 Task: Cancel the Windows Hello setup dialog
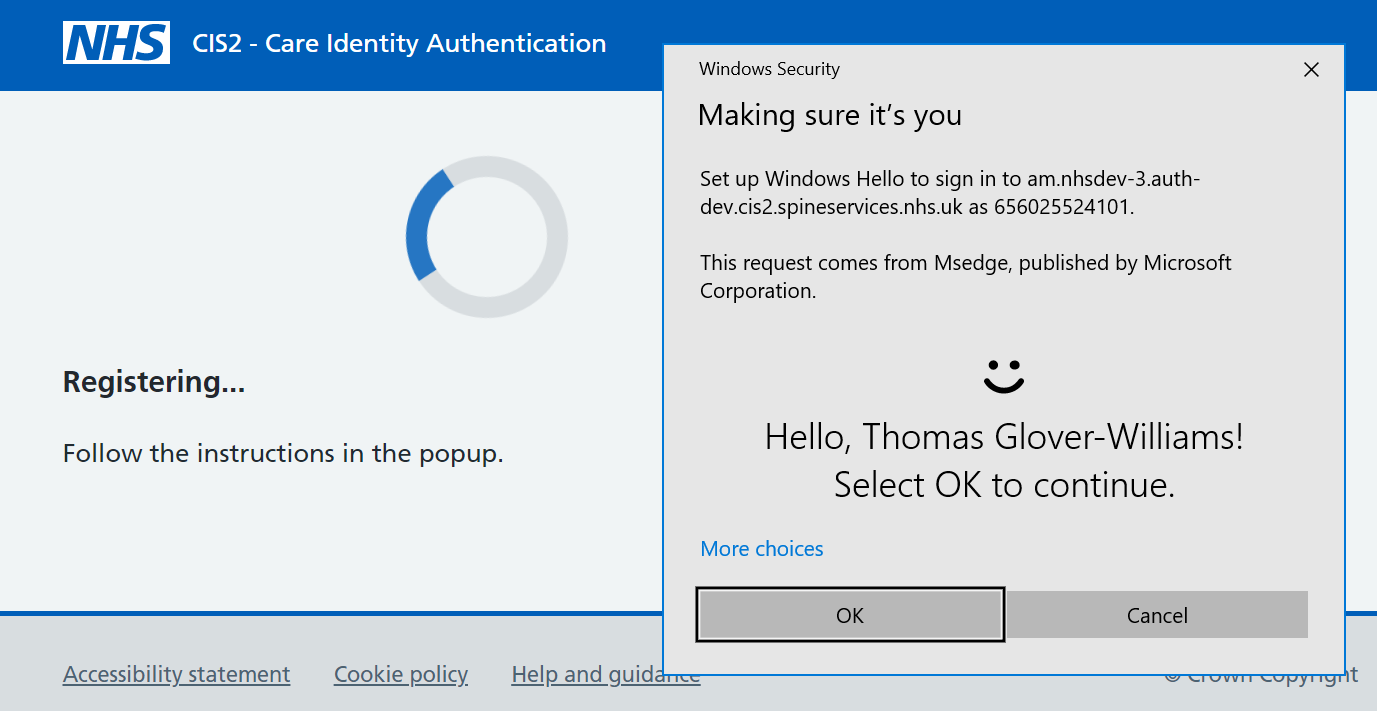click(x=1157, y=615)
